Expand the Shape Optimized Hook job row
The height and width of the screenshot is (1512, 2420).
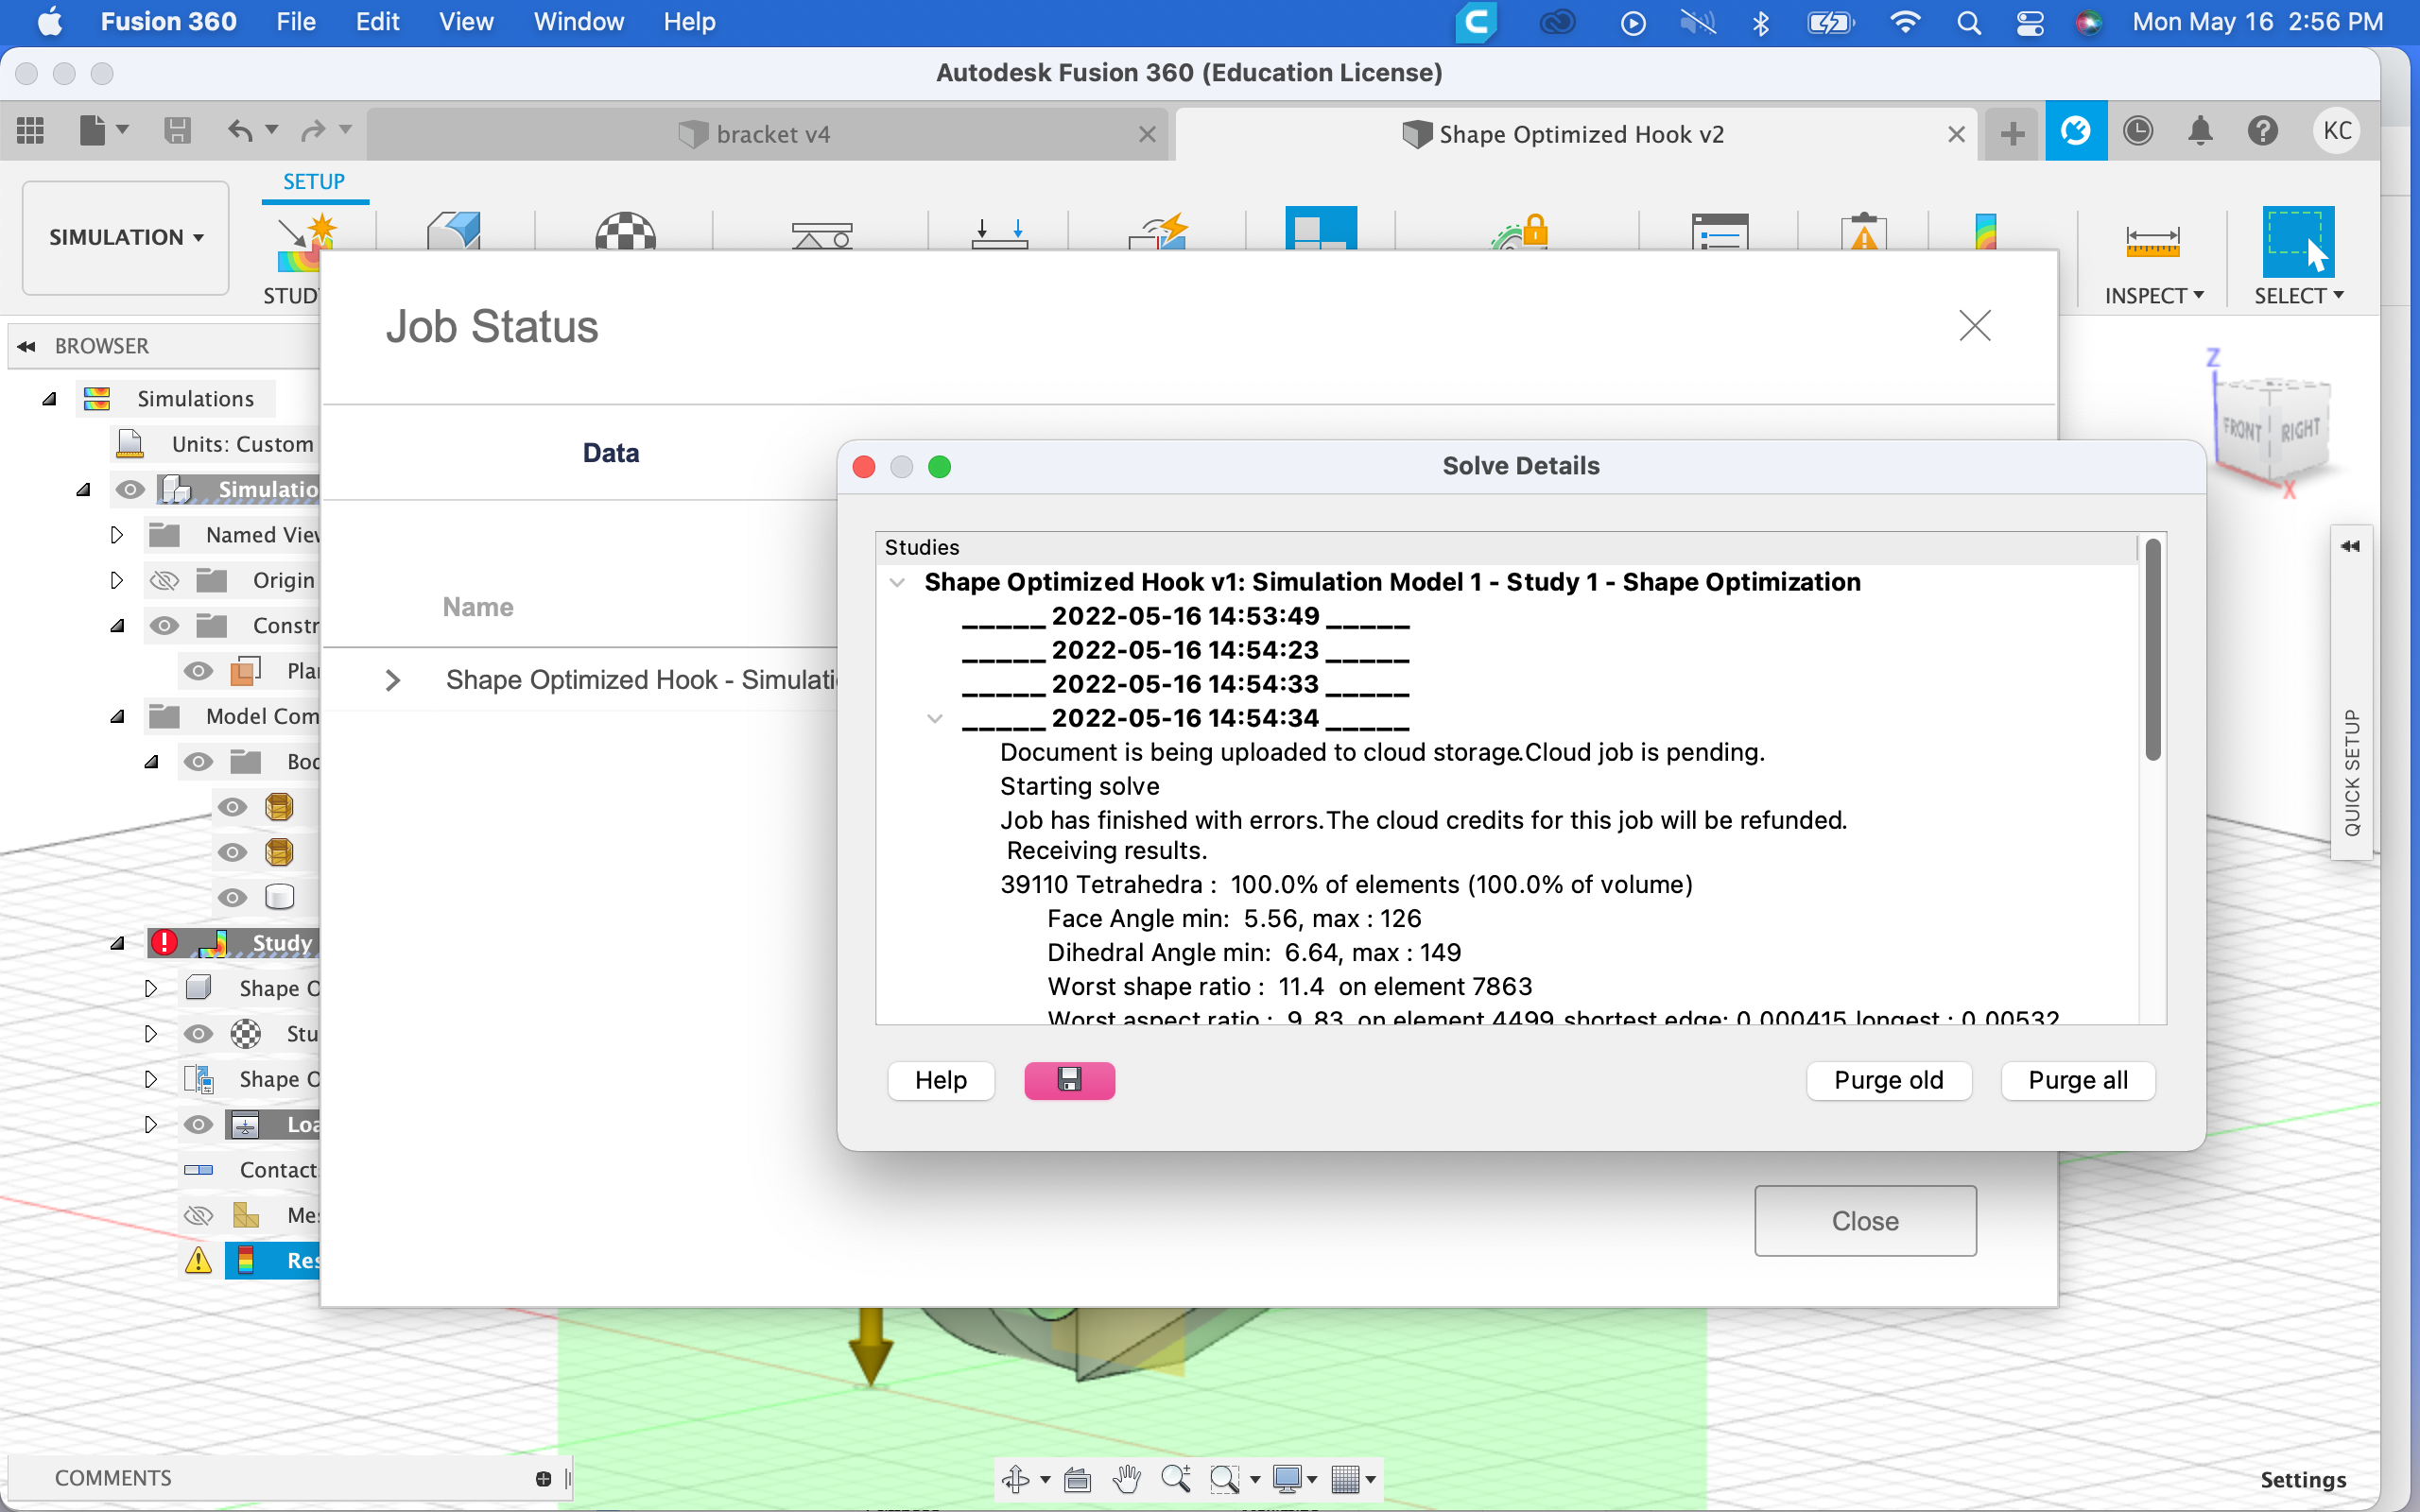pyautogui.click(x=393, y=680)
